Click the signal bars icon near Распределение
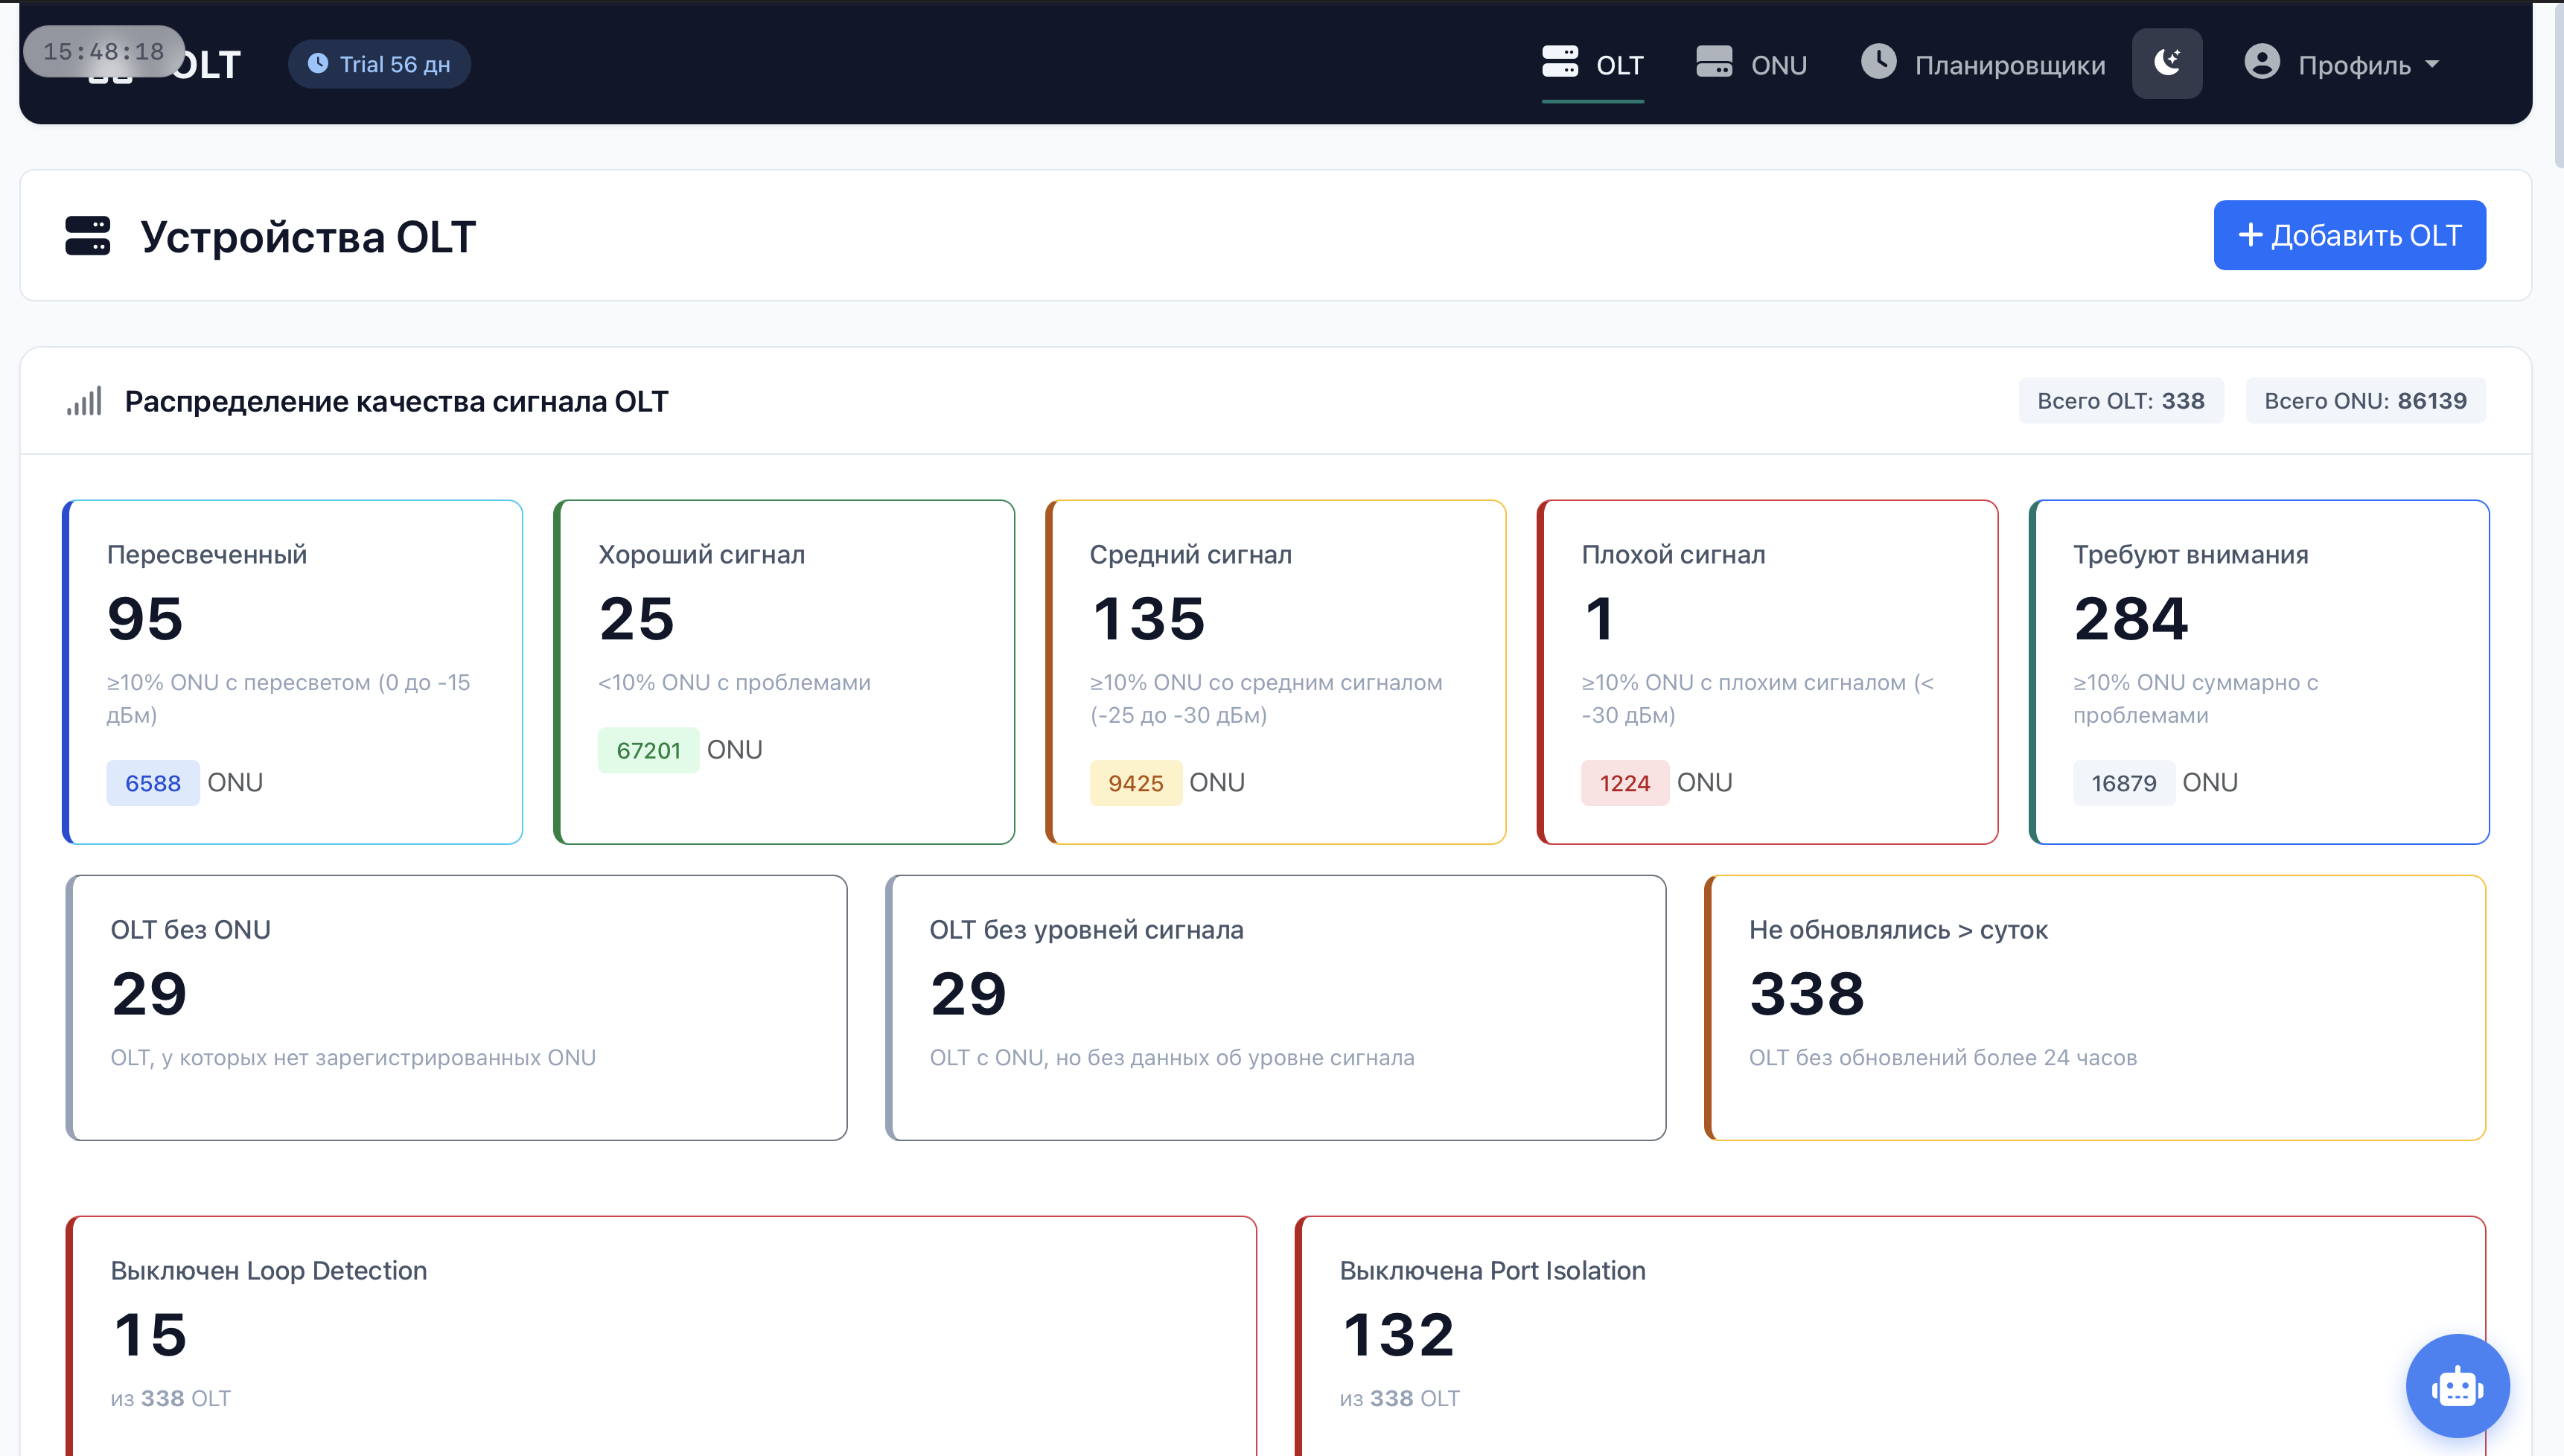This screenshot has width=2564, height=1456. point(84,402)
